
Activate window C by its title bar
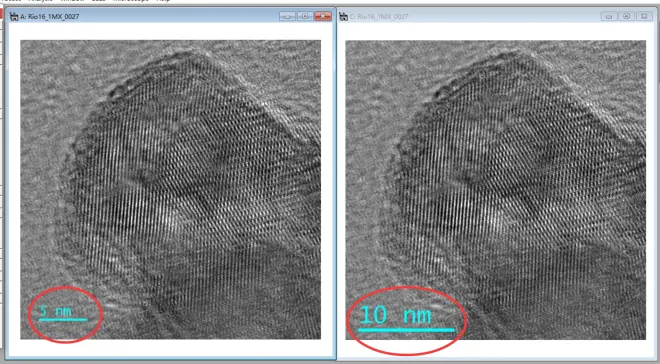click(471, 16)
